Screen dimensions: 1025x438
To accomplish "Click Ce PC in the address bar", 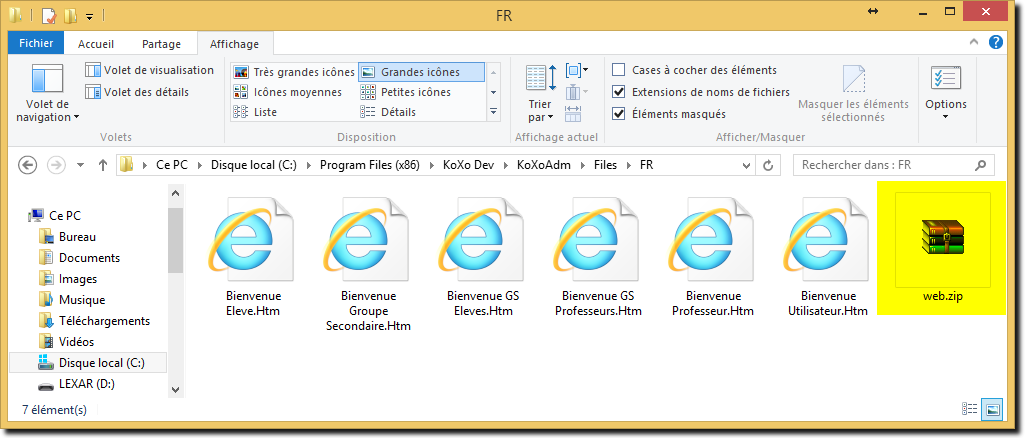I will tap(172, 165).
